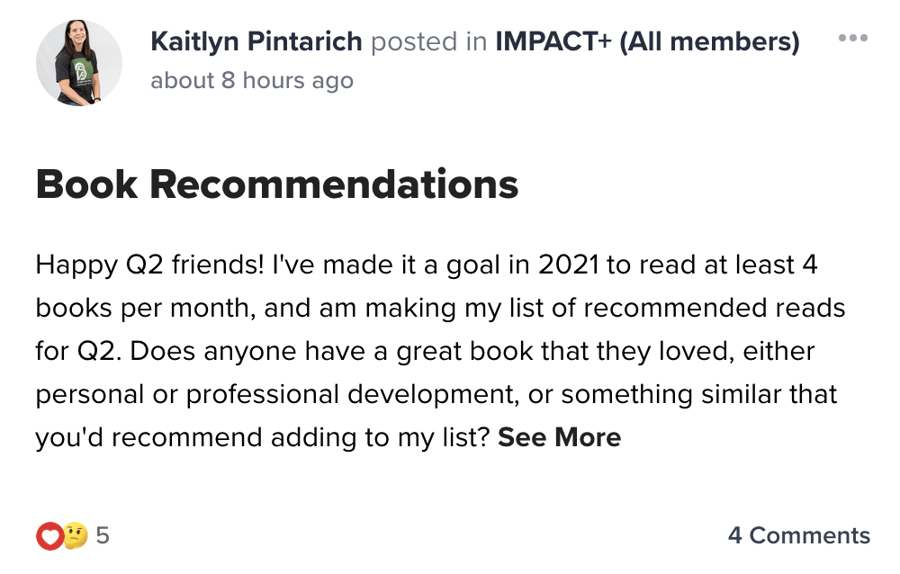Click the last post line starting "you'd recommend"
Viewport: 900px width, 574px height.
click(x=262, y=438)
